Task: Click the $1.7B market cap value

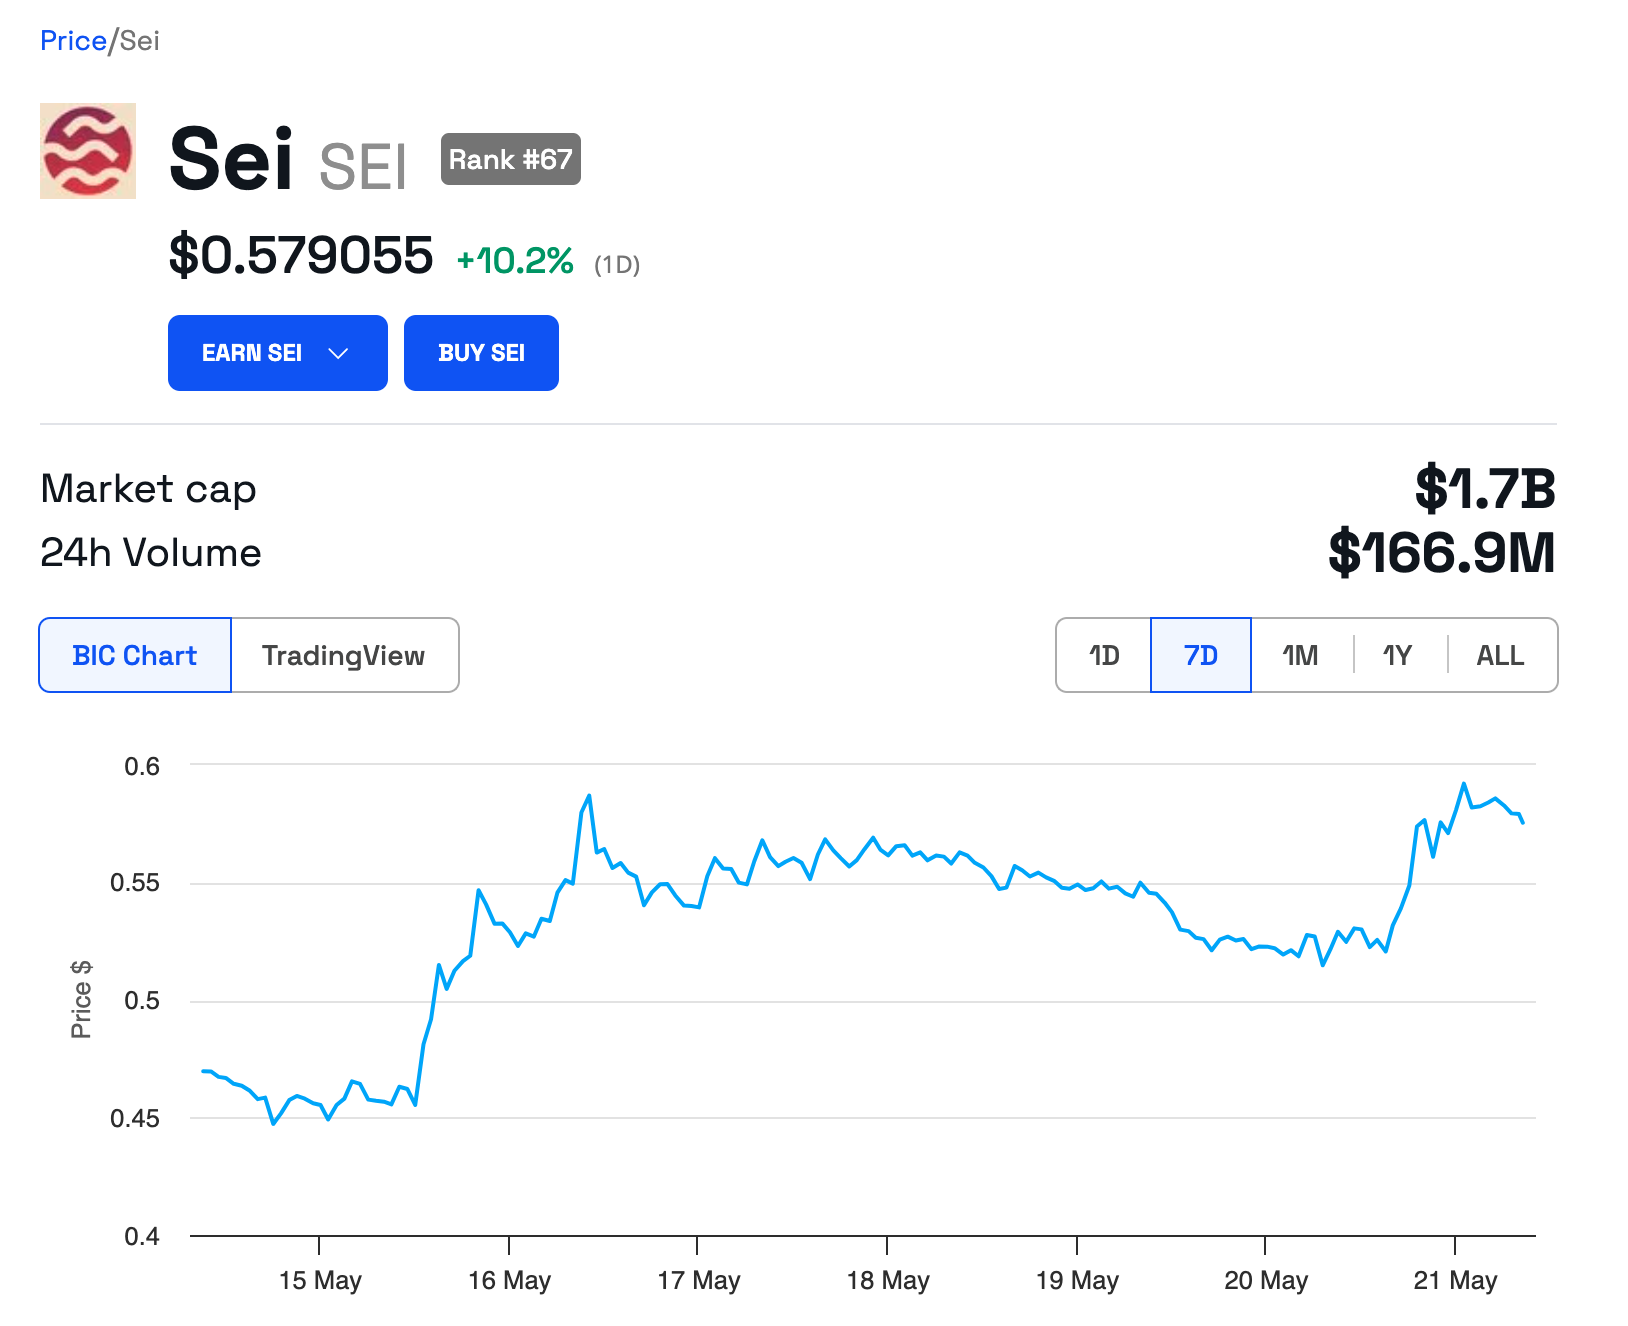Action: click(1485, 489)
